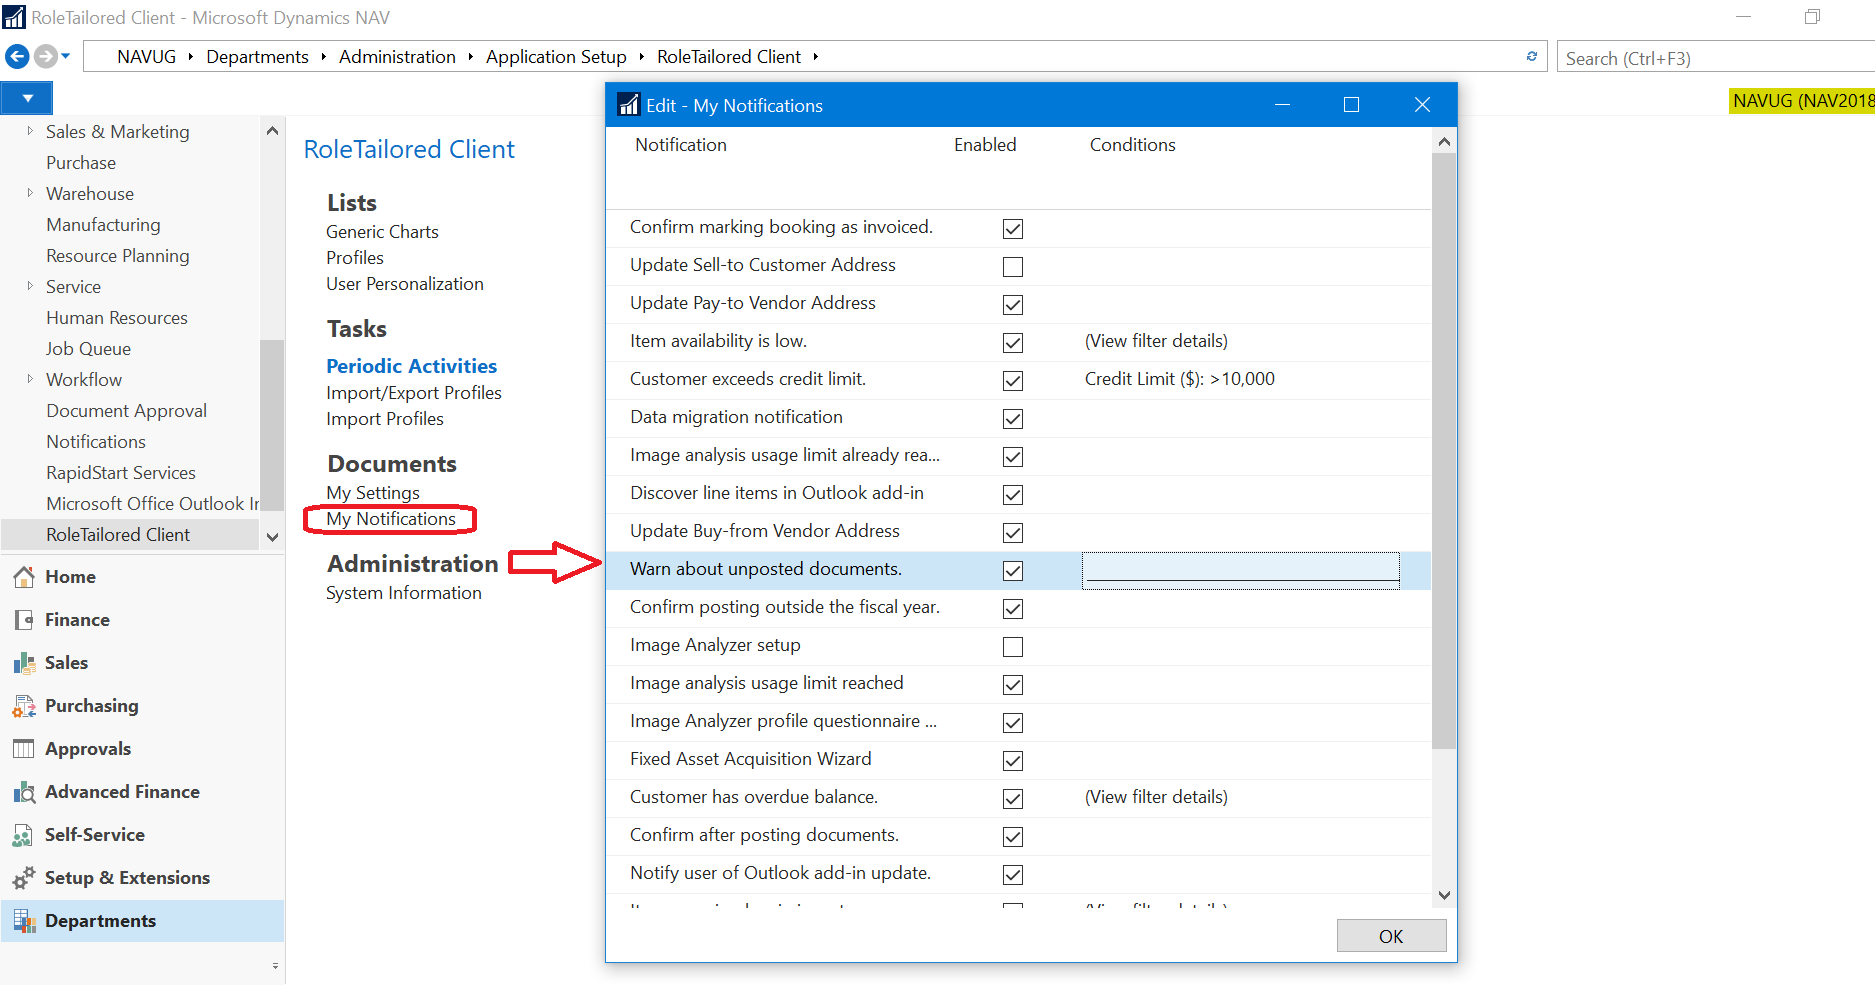
Task: Enable 'Image Analyzer setup' notification checkbox
Action: coord(1013,647)
